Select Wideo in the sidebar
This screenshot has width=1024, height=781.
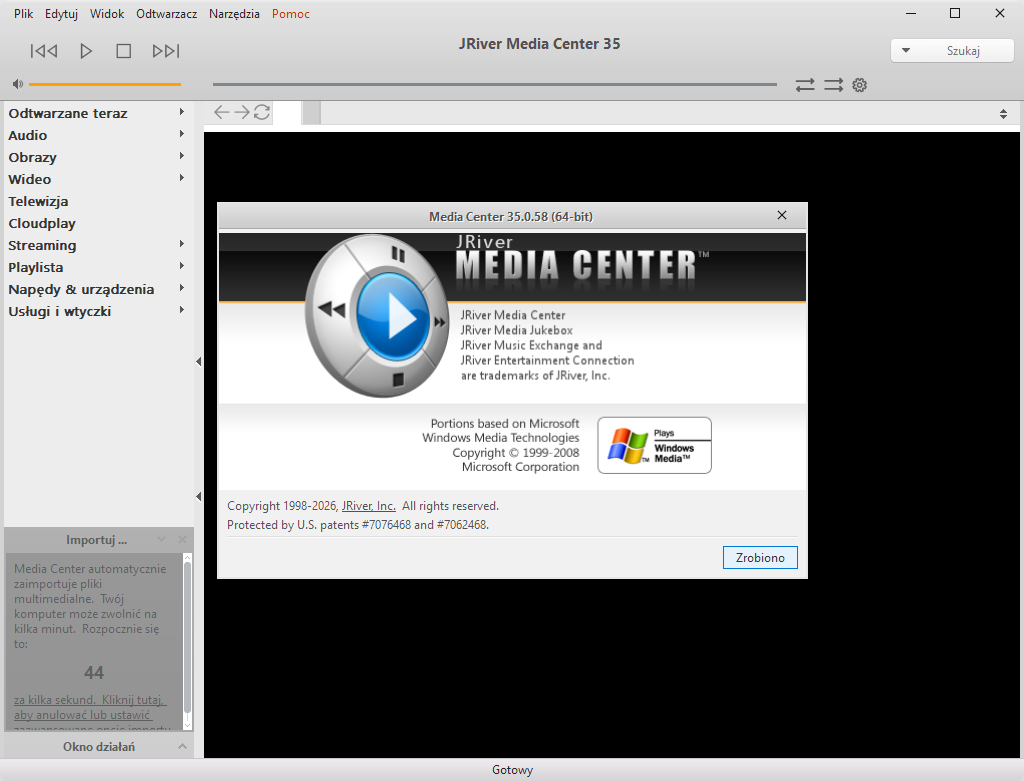tap(29, 179)
